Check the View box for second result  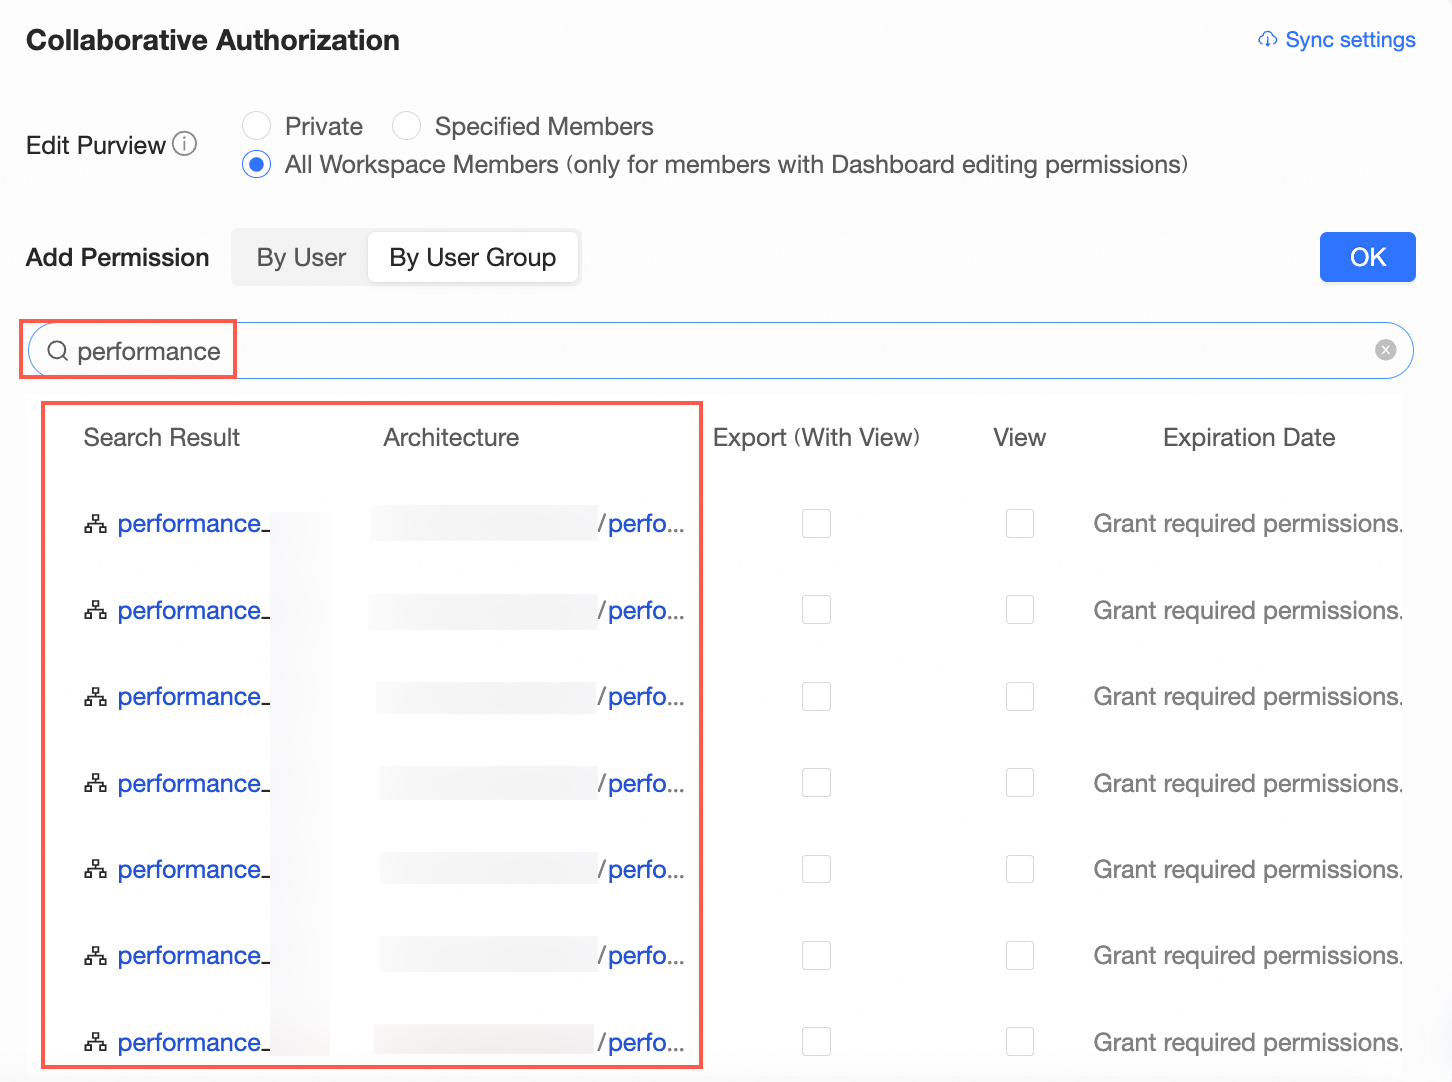1019,610
